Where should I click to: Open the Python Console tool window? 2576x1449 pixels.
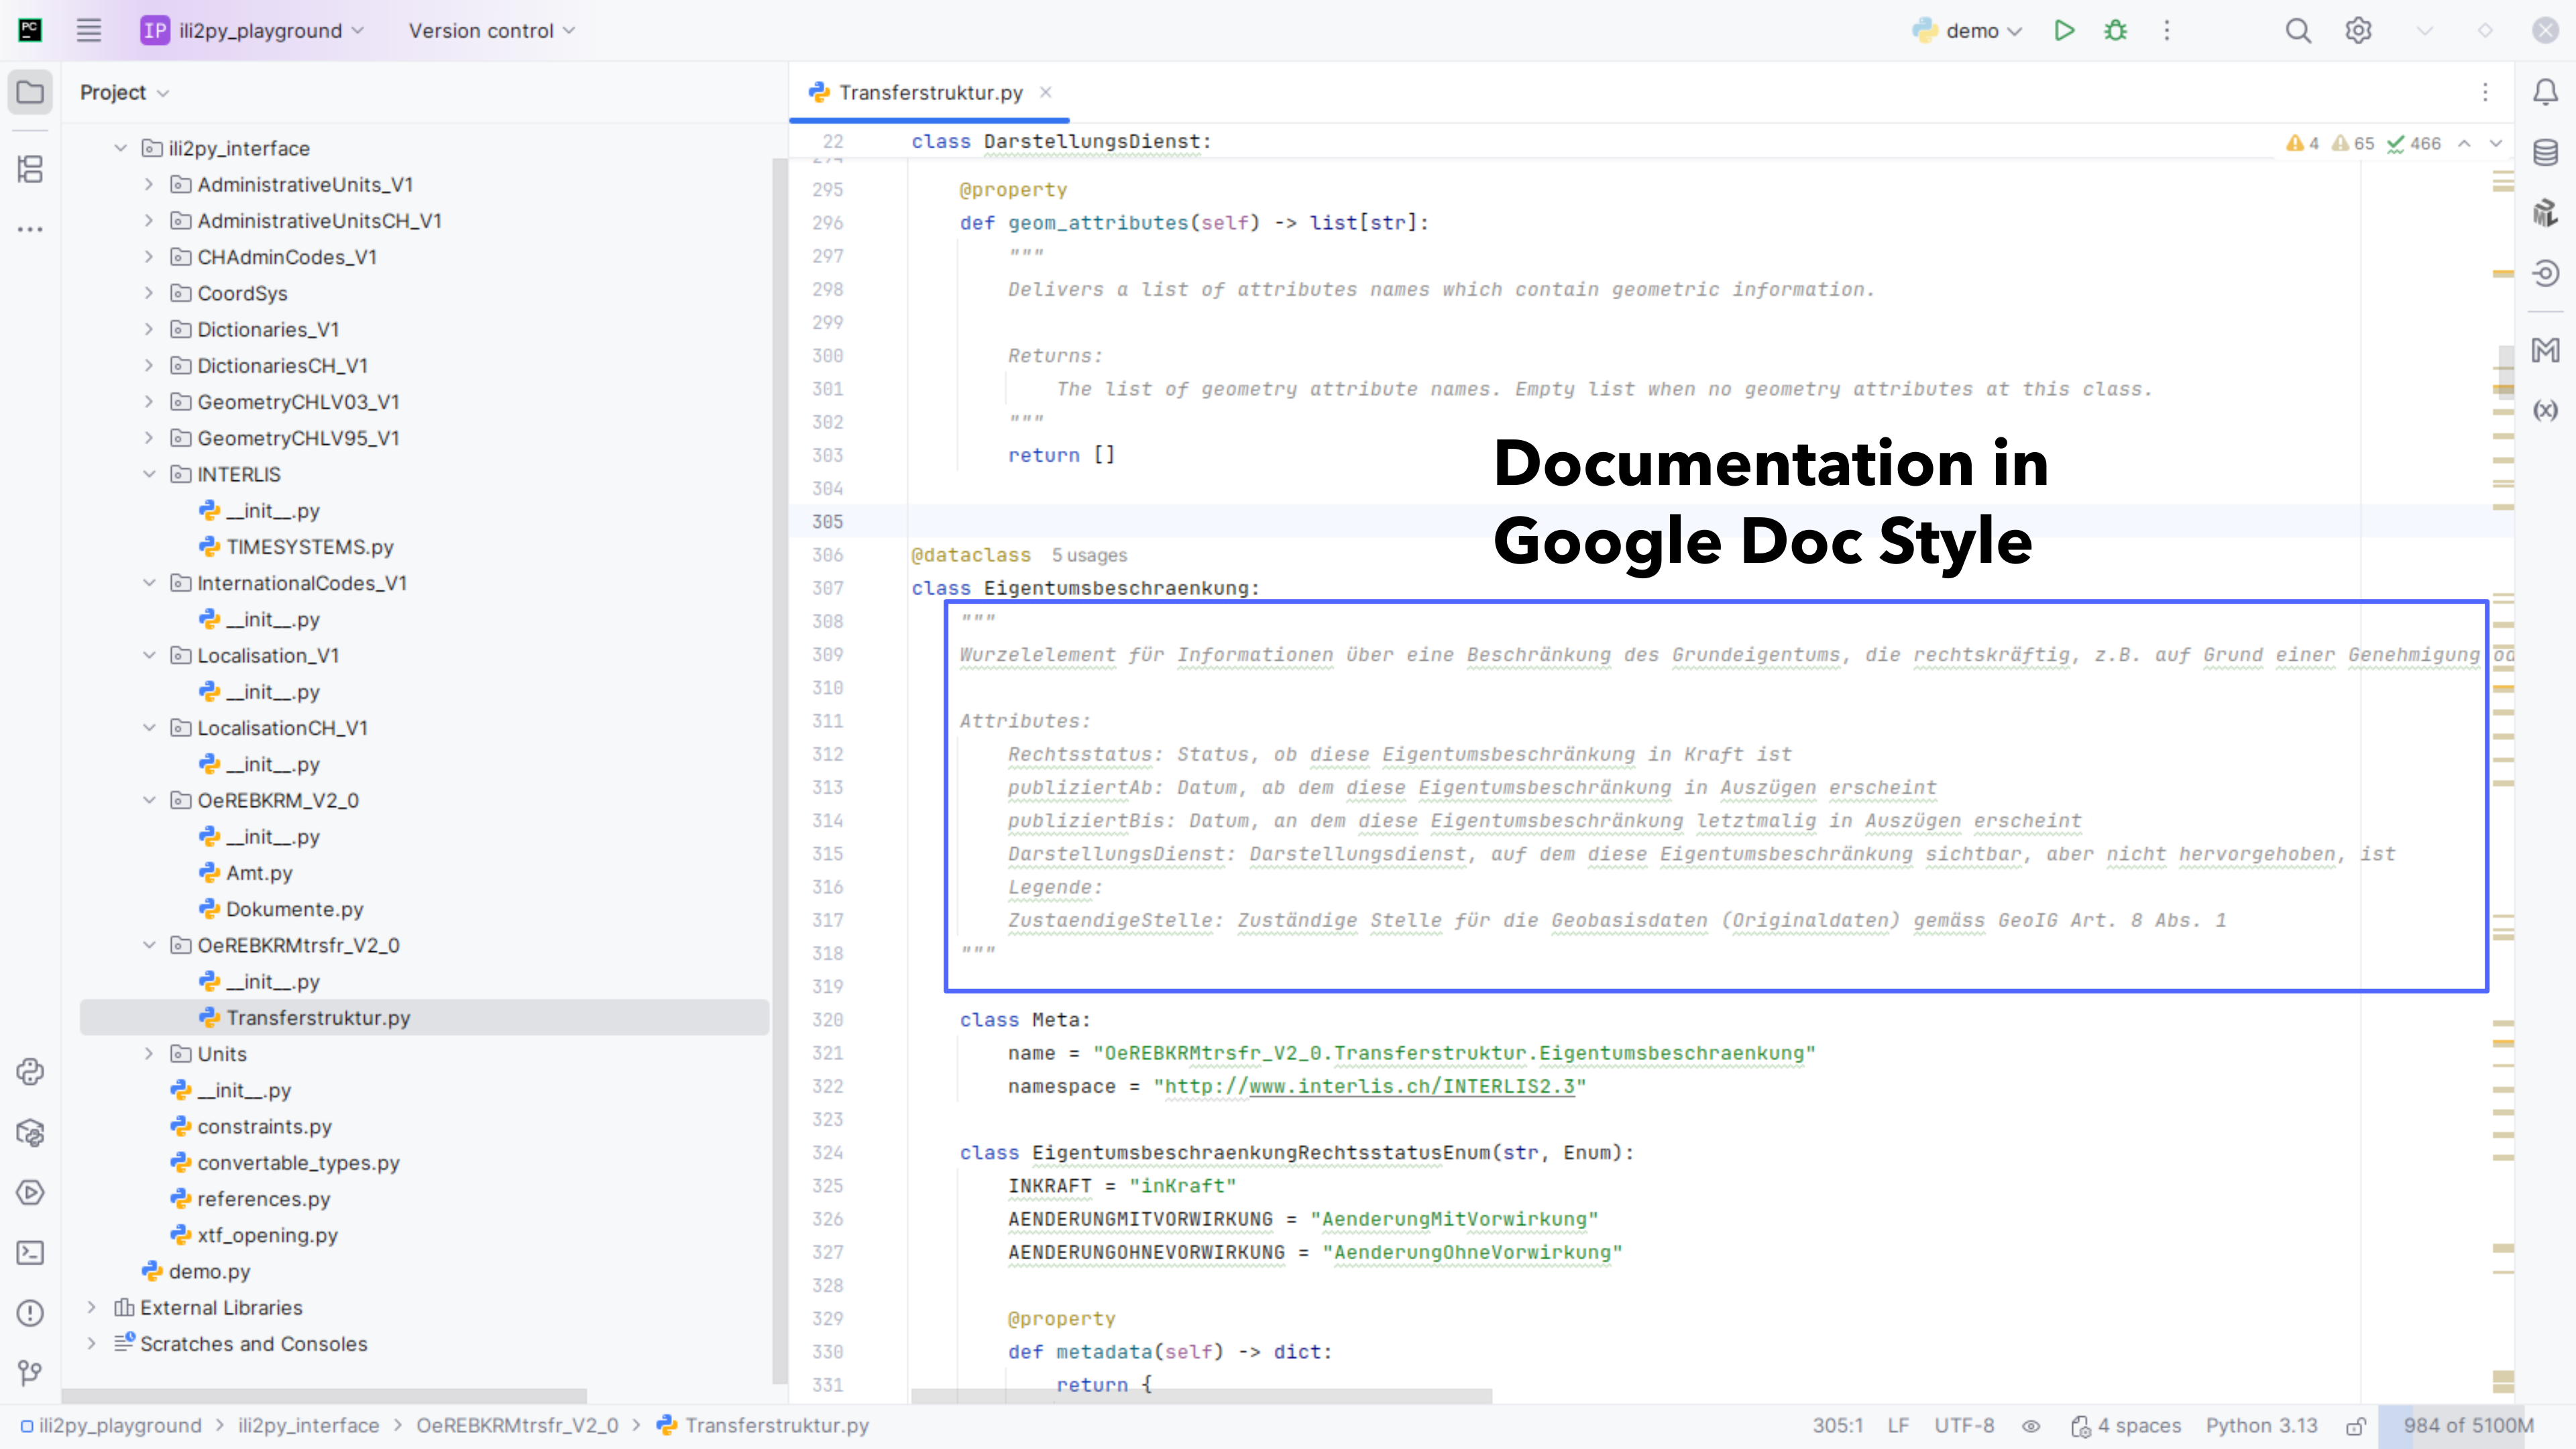tap(30, 1072)
